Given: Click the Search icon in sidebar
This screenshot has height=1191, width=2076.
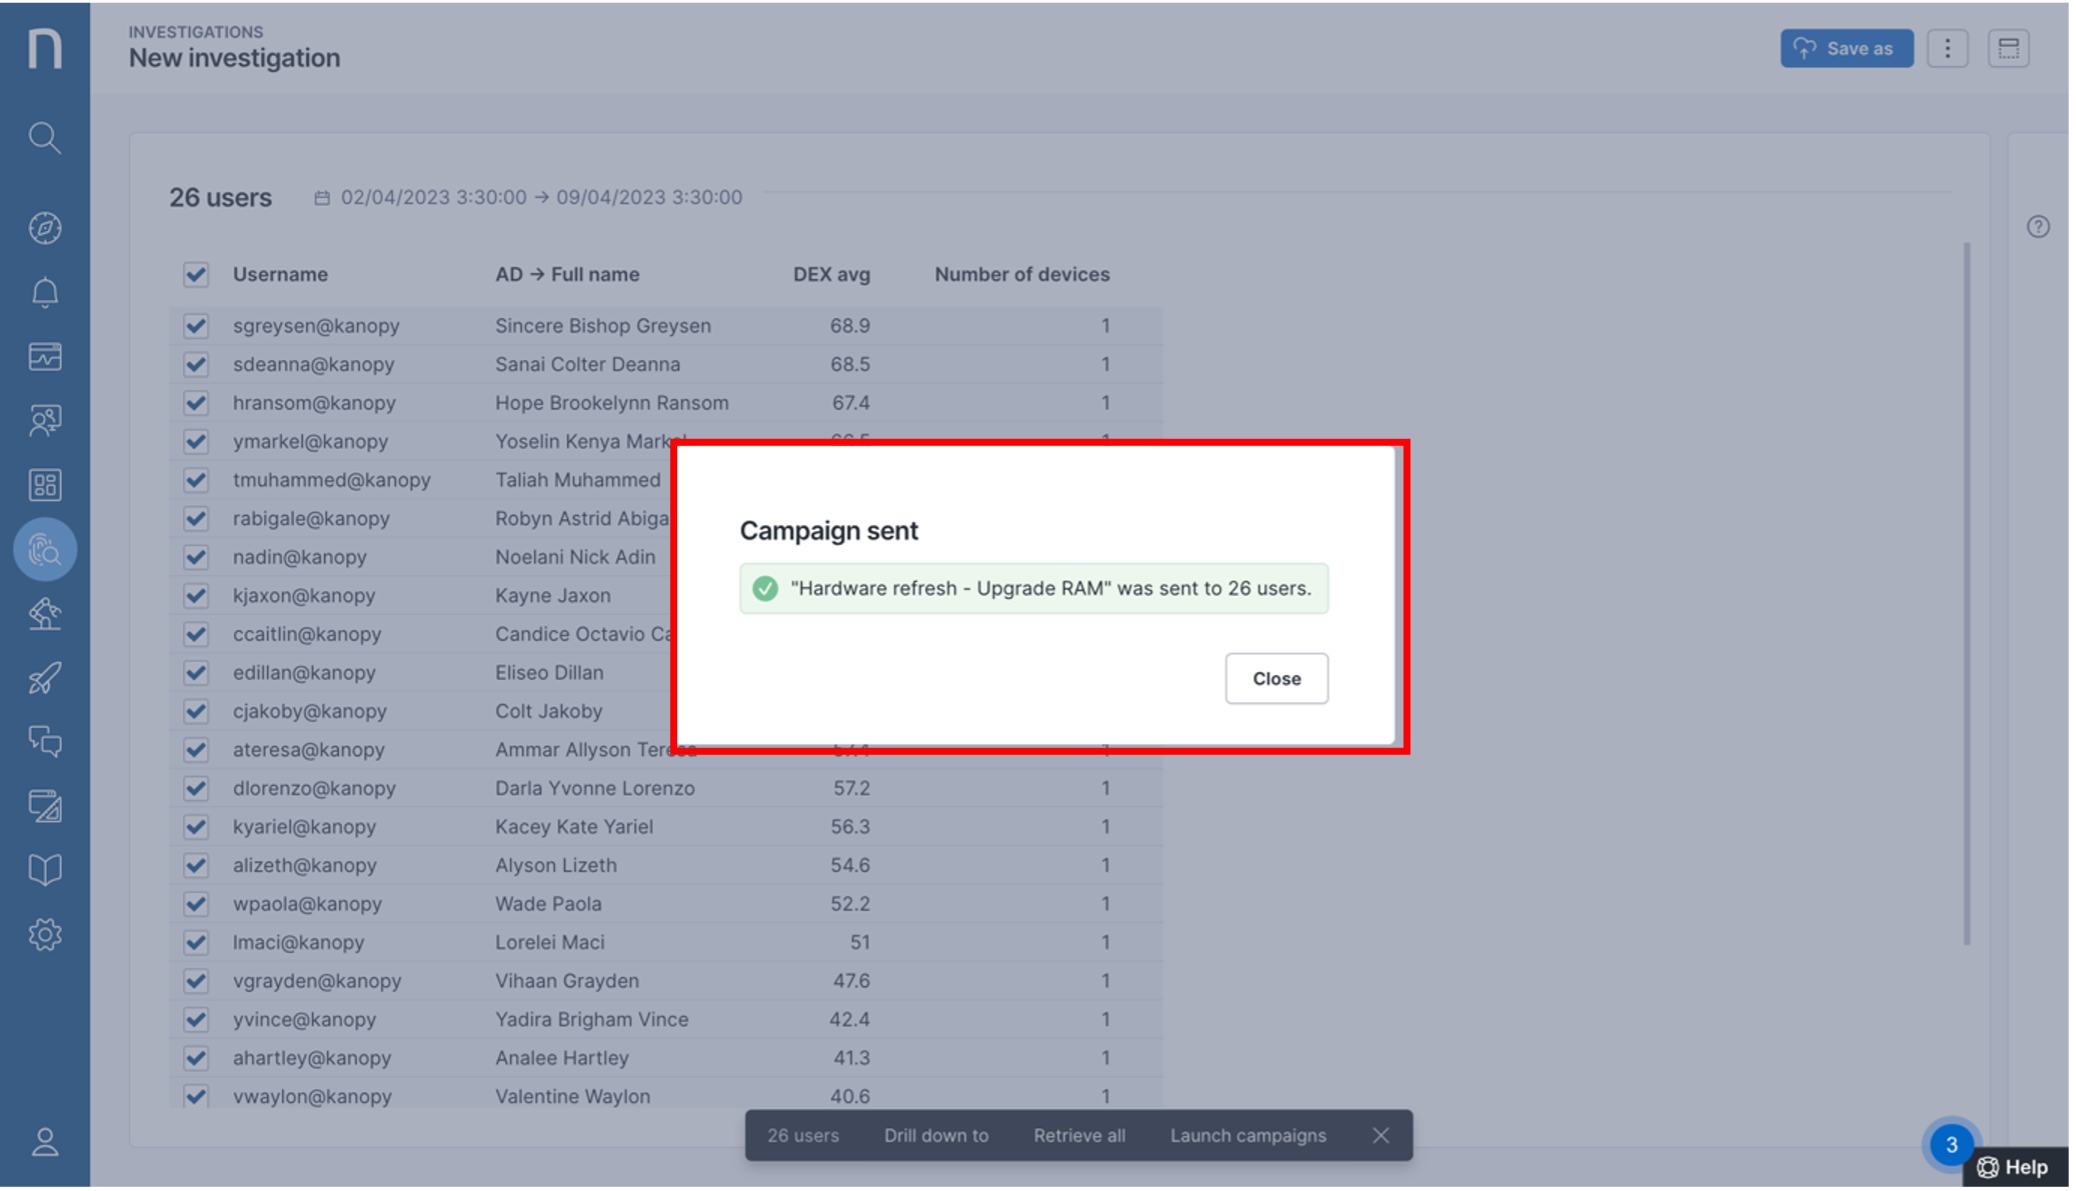Looking at the screenshot, I should click(44, 137).
